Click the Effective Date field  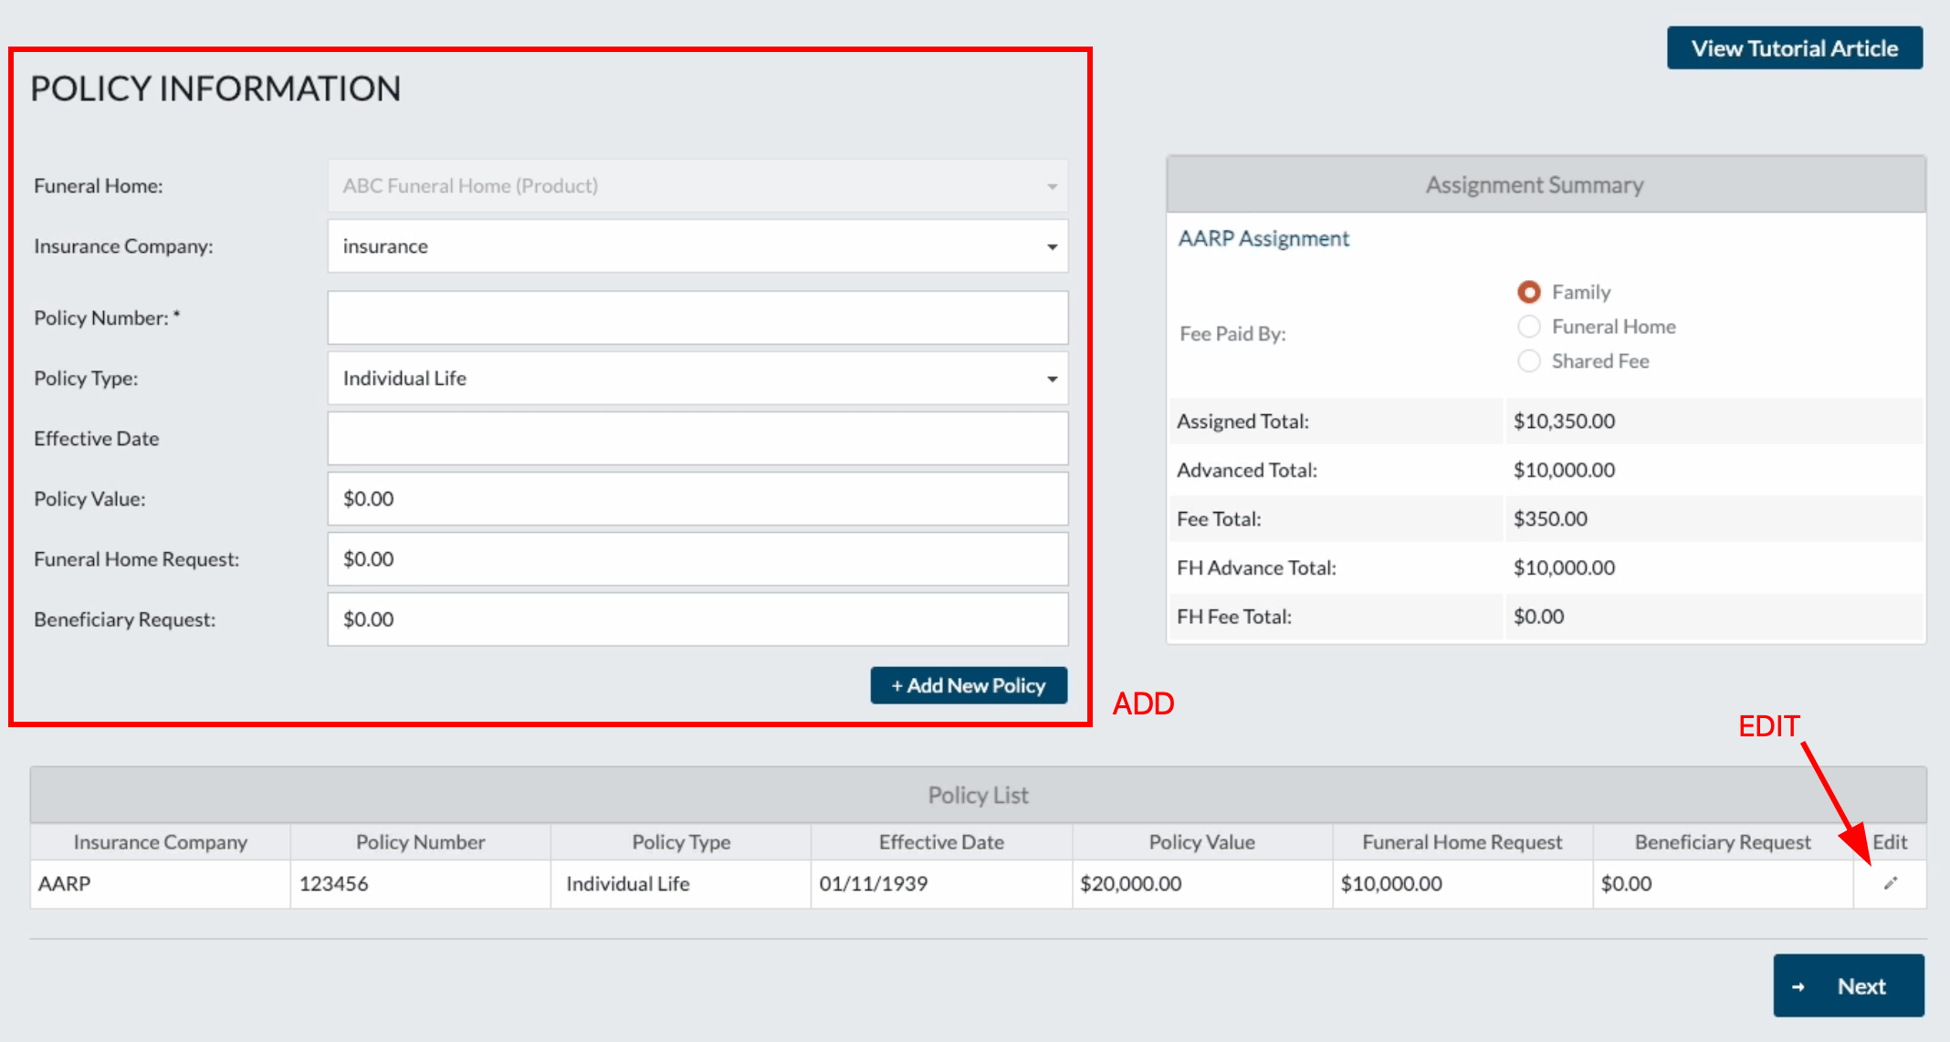point(697,438)
